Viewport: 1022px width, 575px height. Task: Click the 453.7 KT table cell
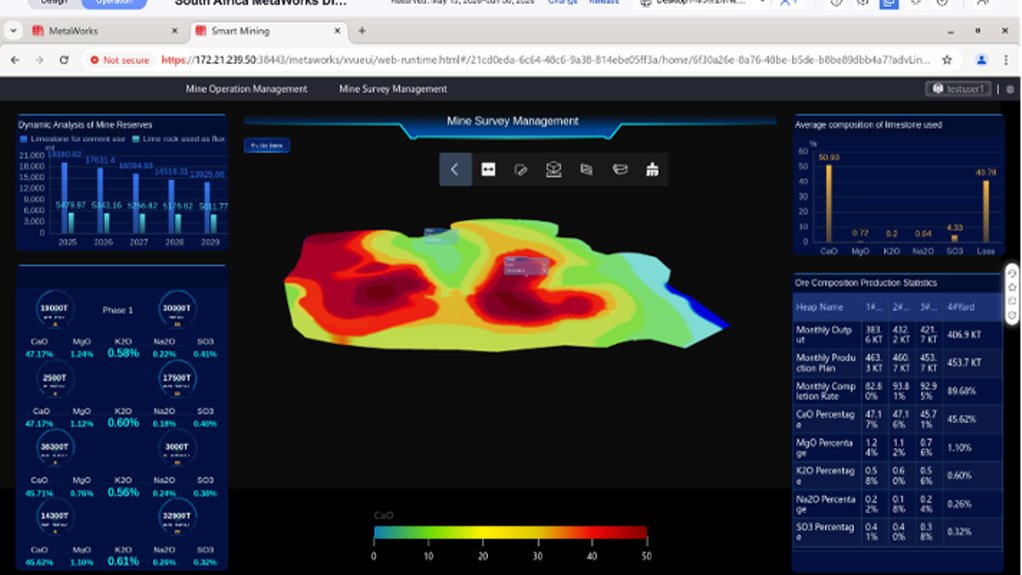pyautogui.click(x=964, y=362)
